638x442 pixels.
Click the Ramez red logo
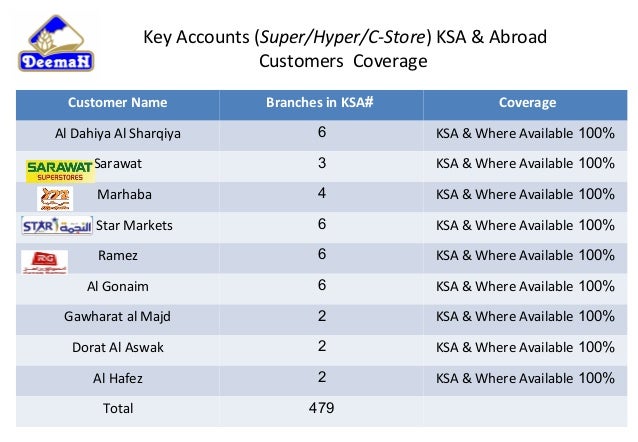[44, 262]
